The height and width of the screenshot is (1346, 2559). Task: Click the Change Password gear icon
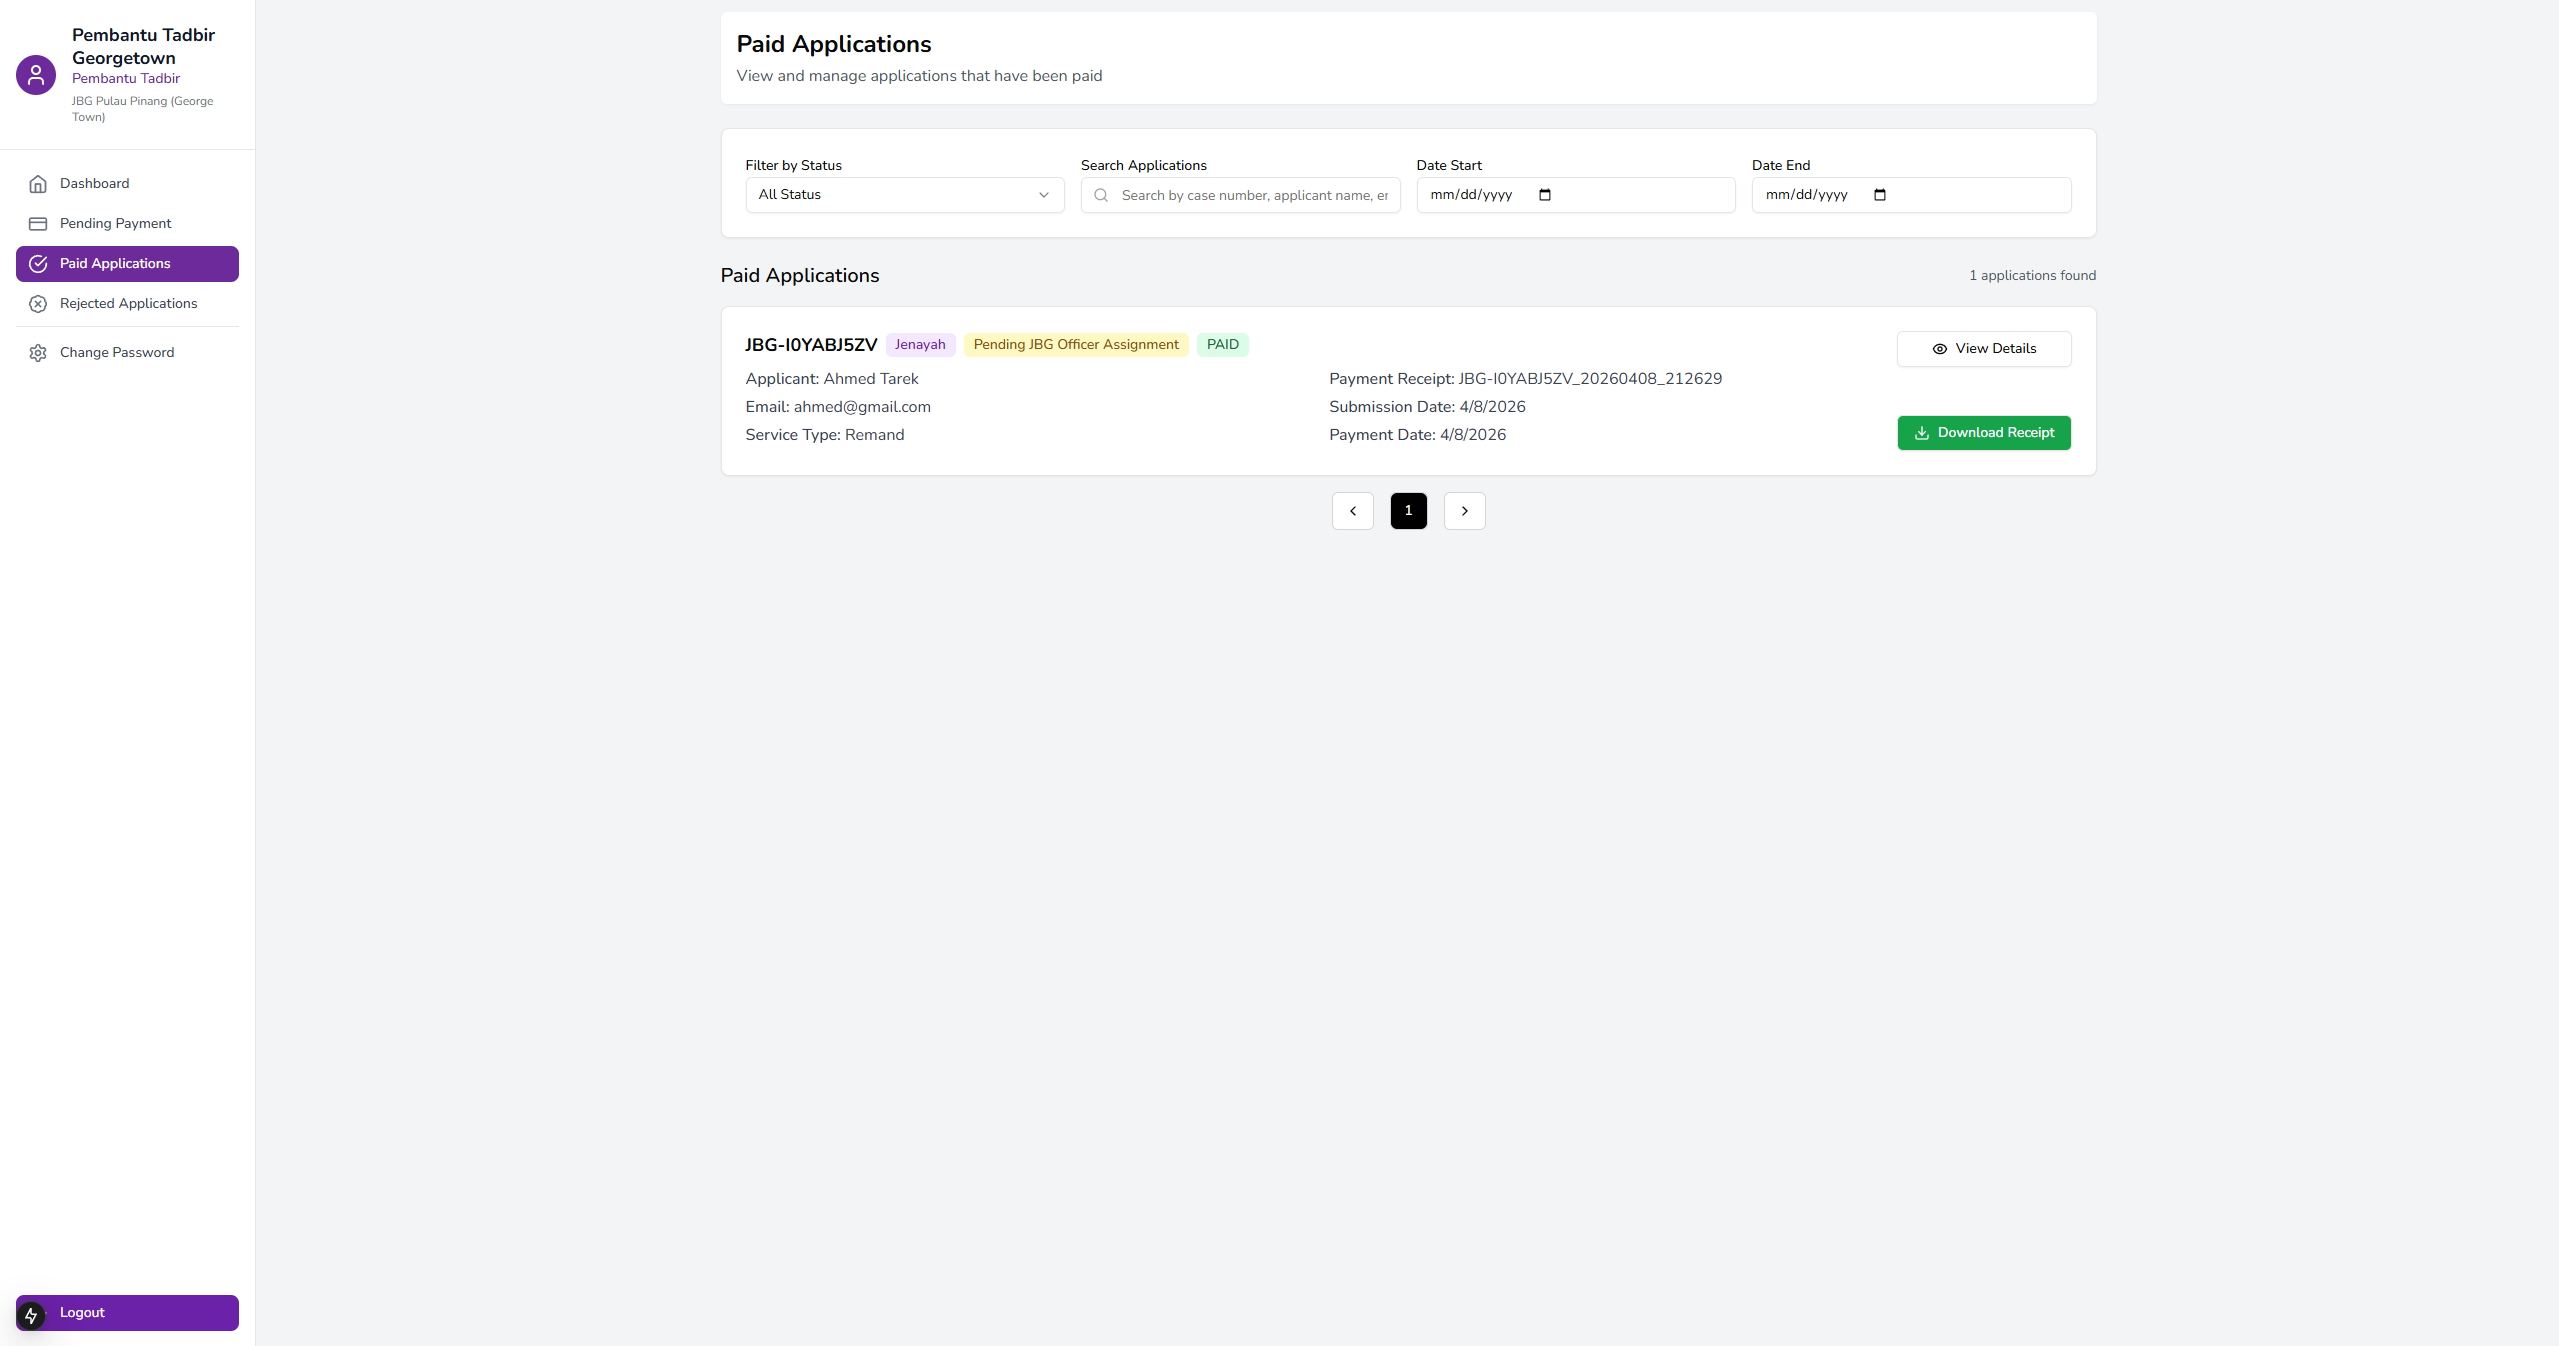38,353
